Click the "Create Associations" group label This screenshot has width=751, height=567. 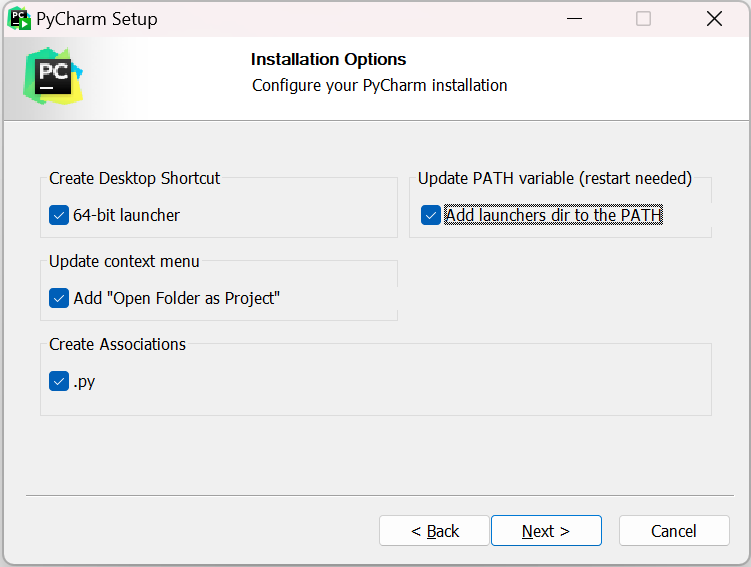click(x=118, y=344)
